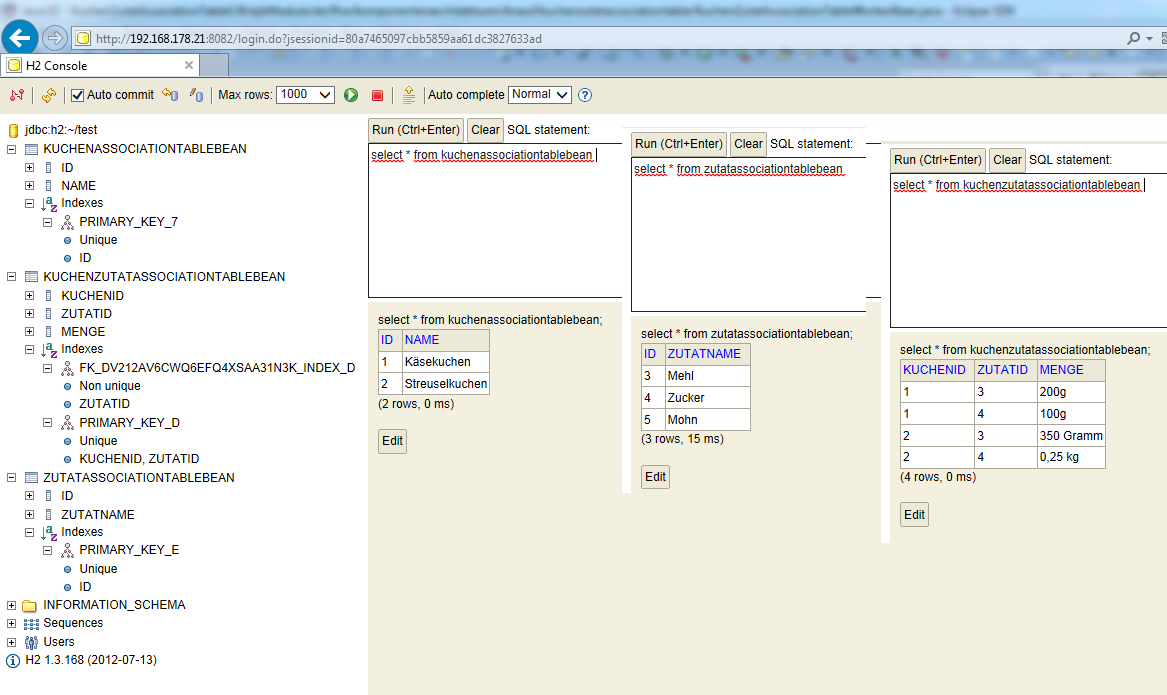Expand the MENGE column node
Viewport: 1167px width, 695px height.
pyautogui.click(x=30, y=332)
